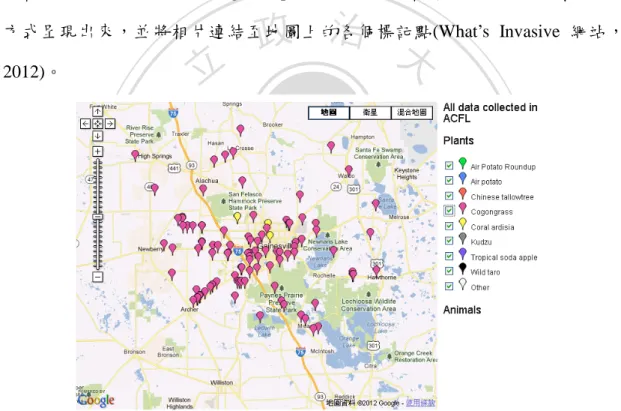Click the Keystone Heights label
Screen dimensions: 621x411
[x=407, y=173]
